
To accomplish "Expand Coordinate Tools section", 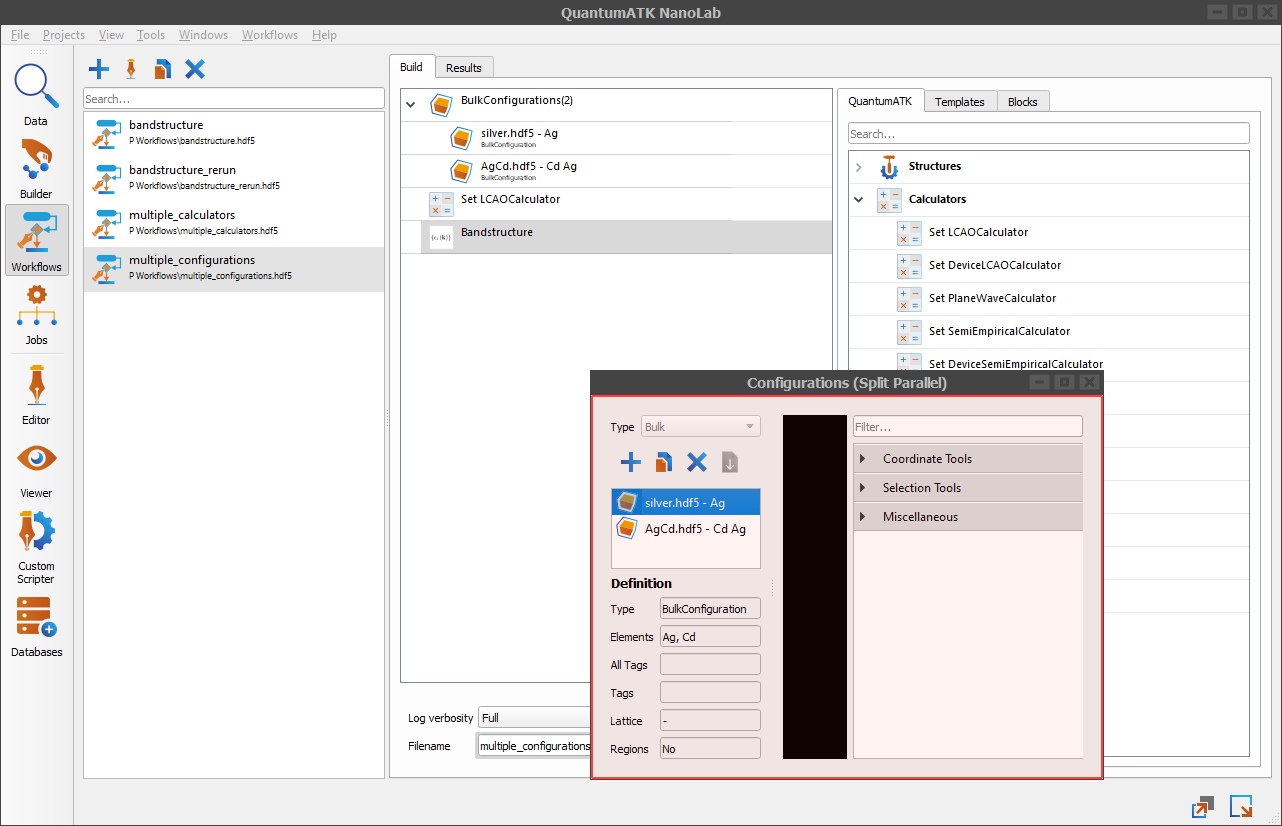I will point(863,459).
